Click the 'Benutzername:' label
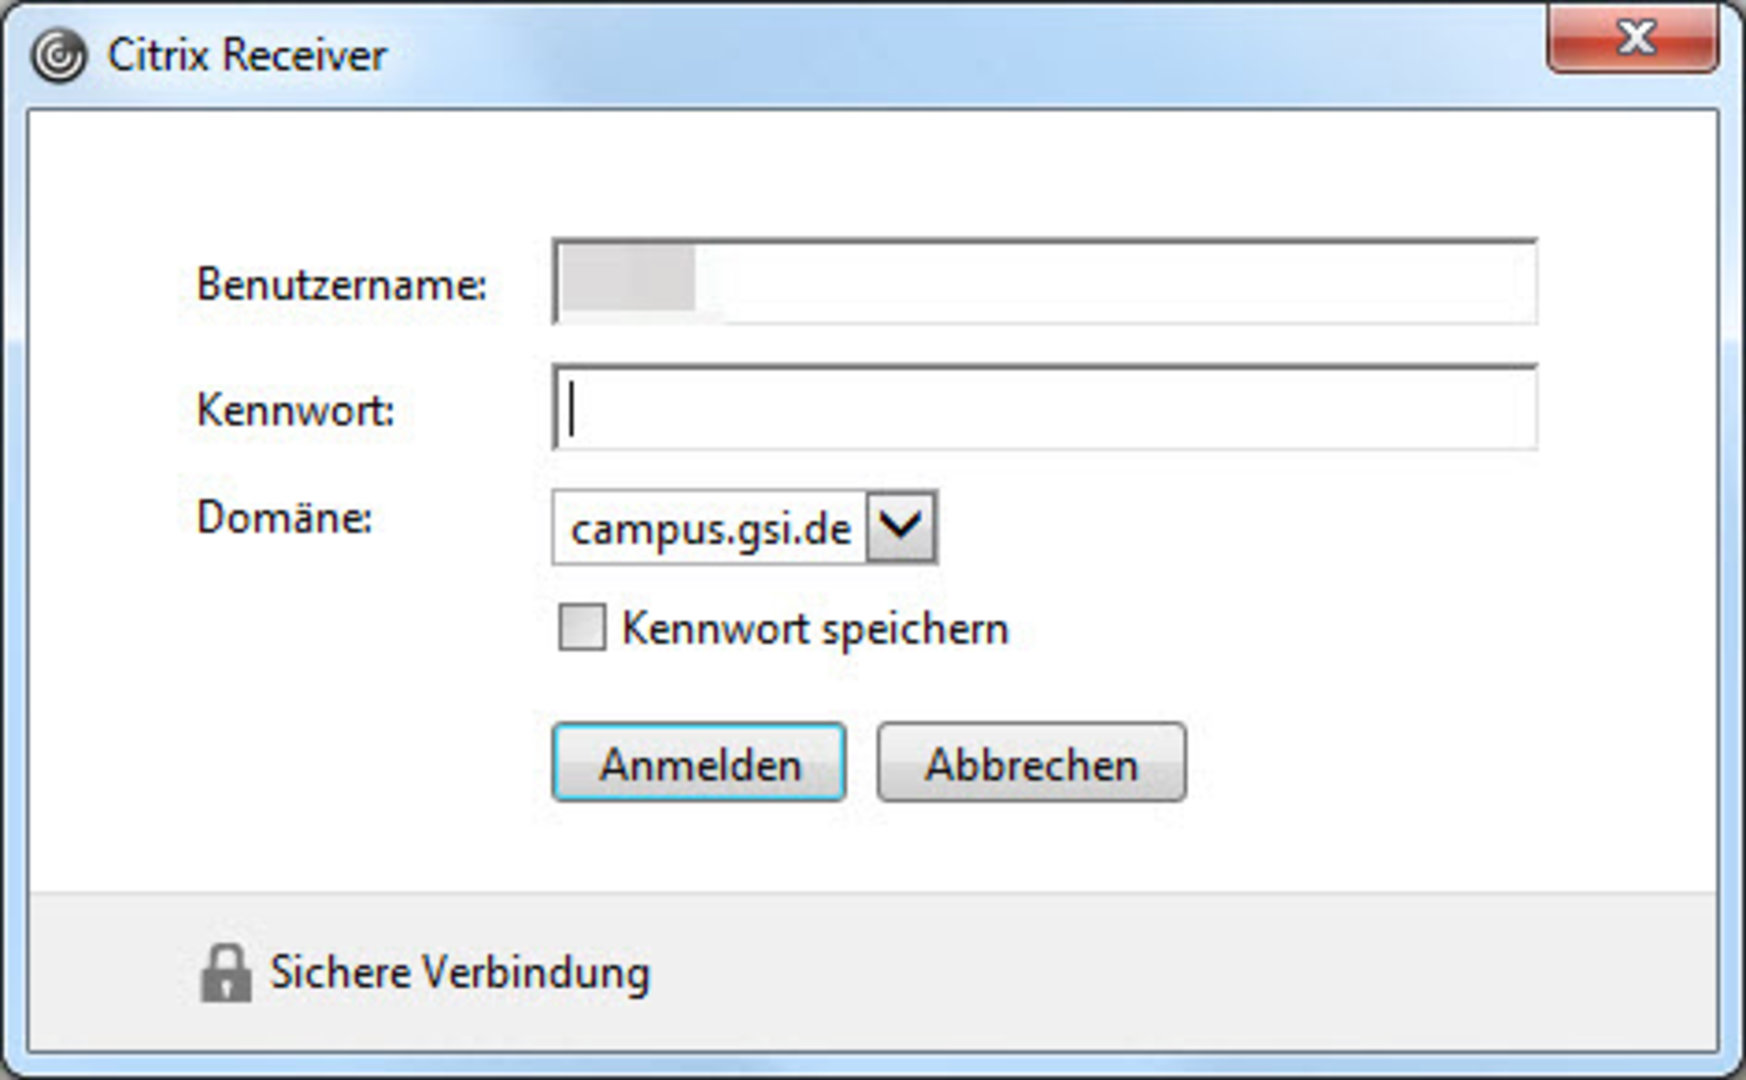Viewport: 1746px width, 1080px height. [x=341, y=285]
